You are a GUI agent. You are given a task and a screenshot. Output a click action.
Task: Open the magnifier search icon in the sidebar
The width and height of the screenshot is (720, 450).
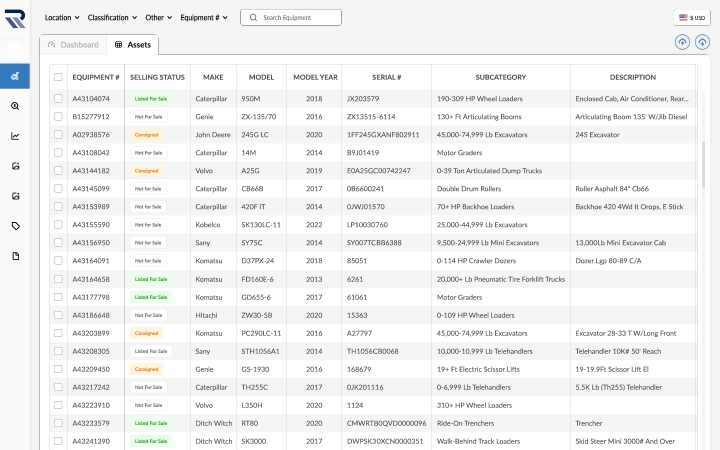coord(15,106)
